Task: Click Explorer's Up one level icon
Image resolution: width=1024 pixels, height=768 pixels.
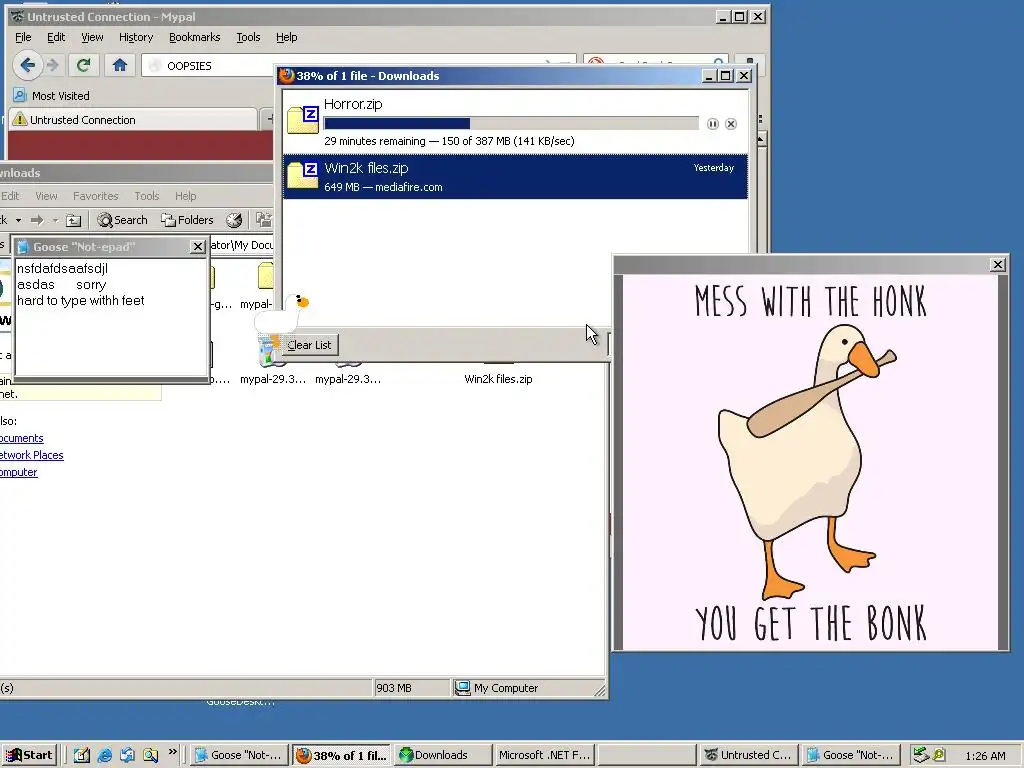Action: [73, 220]
